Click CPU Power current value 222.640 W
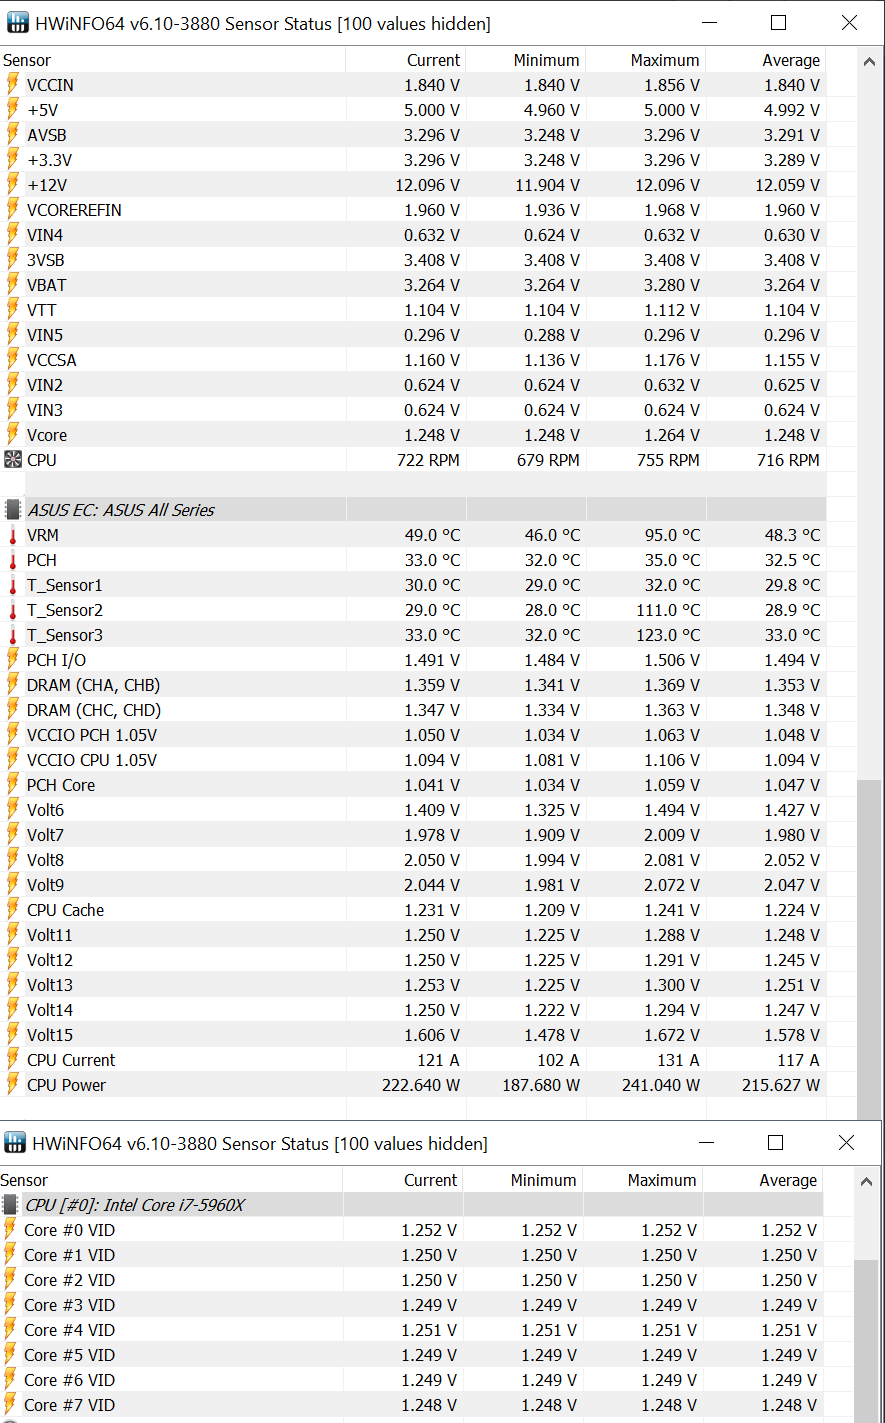 421,1085
